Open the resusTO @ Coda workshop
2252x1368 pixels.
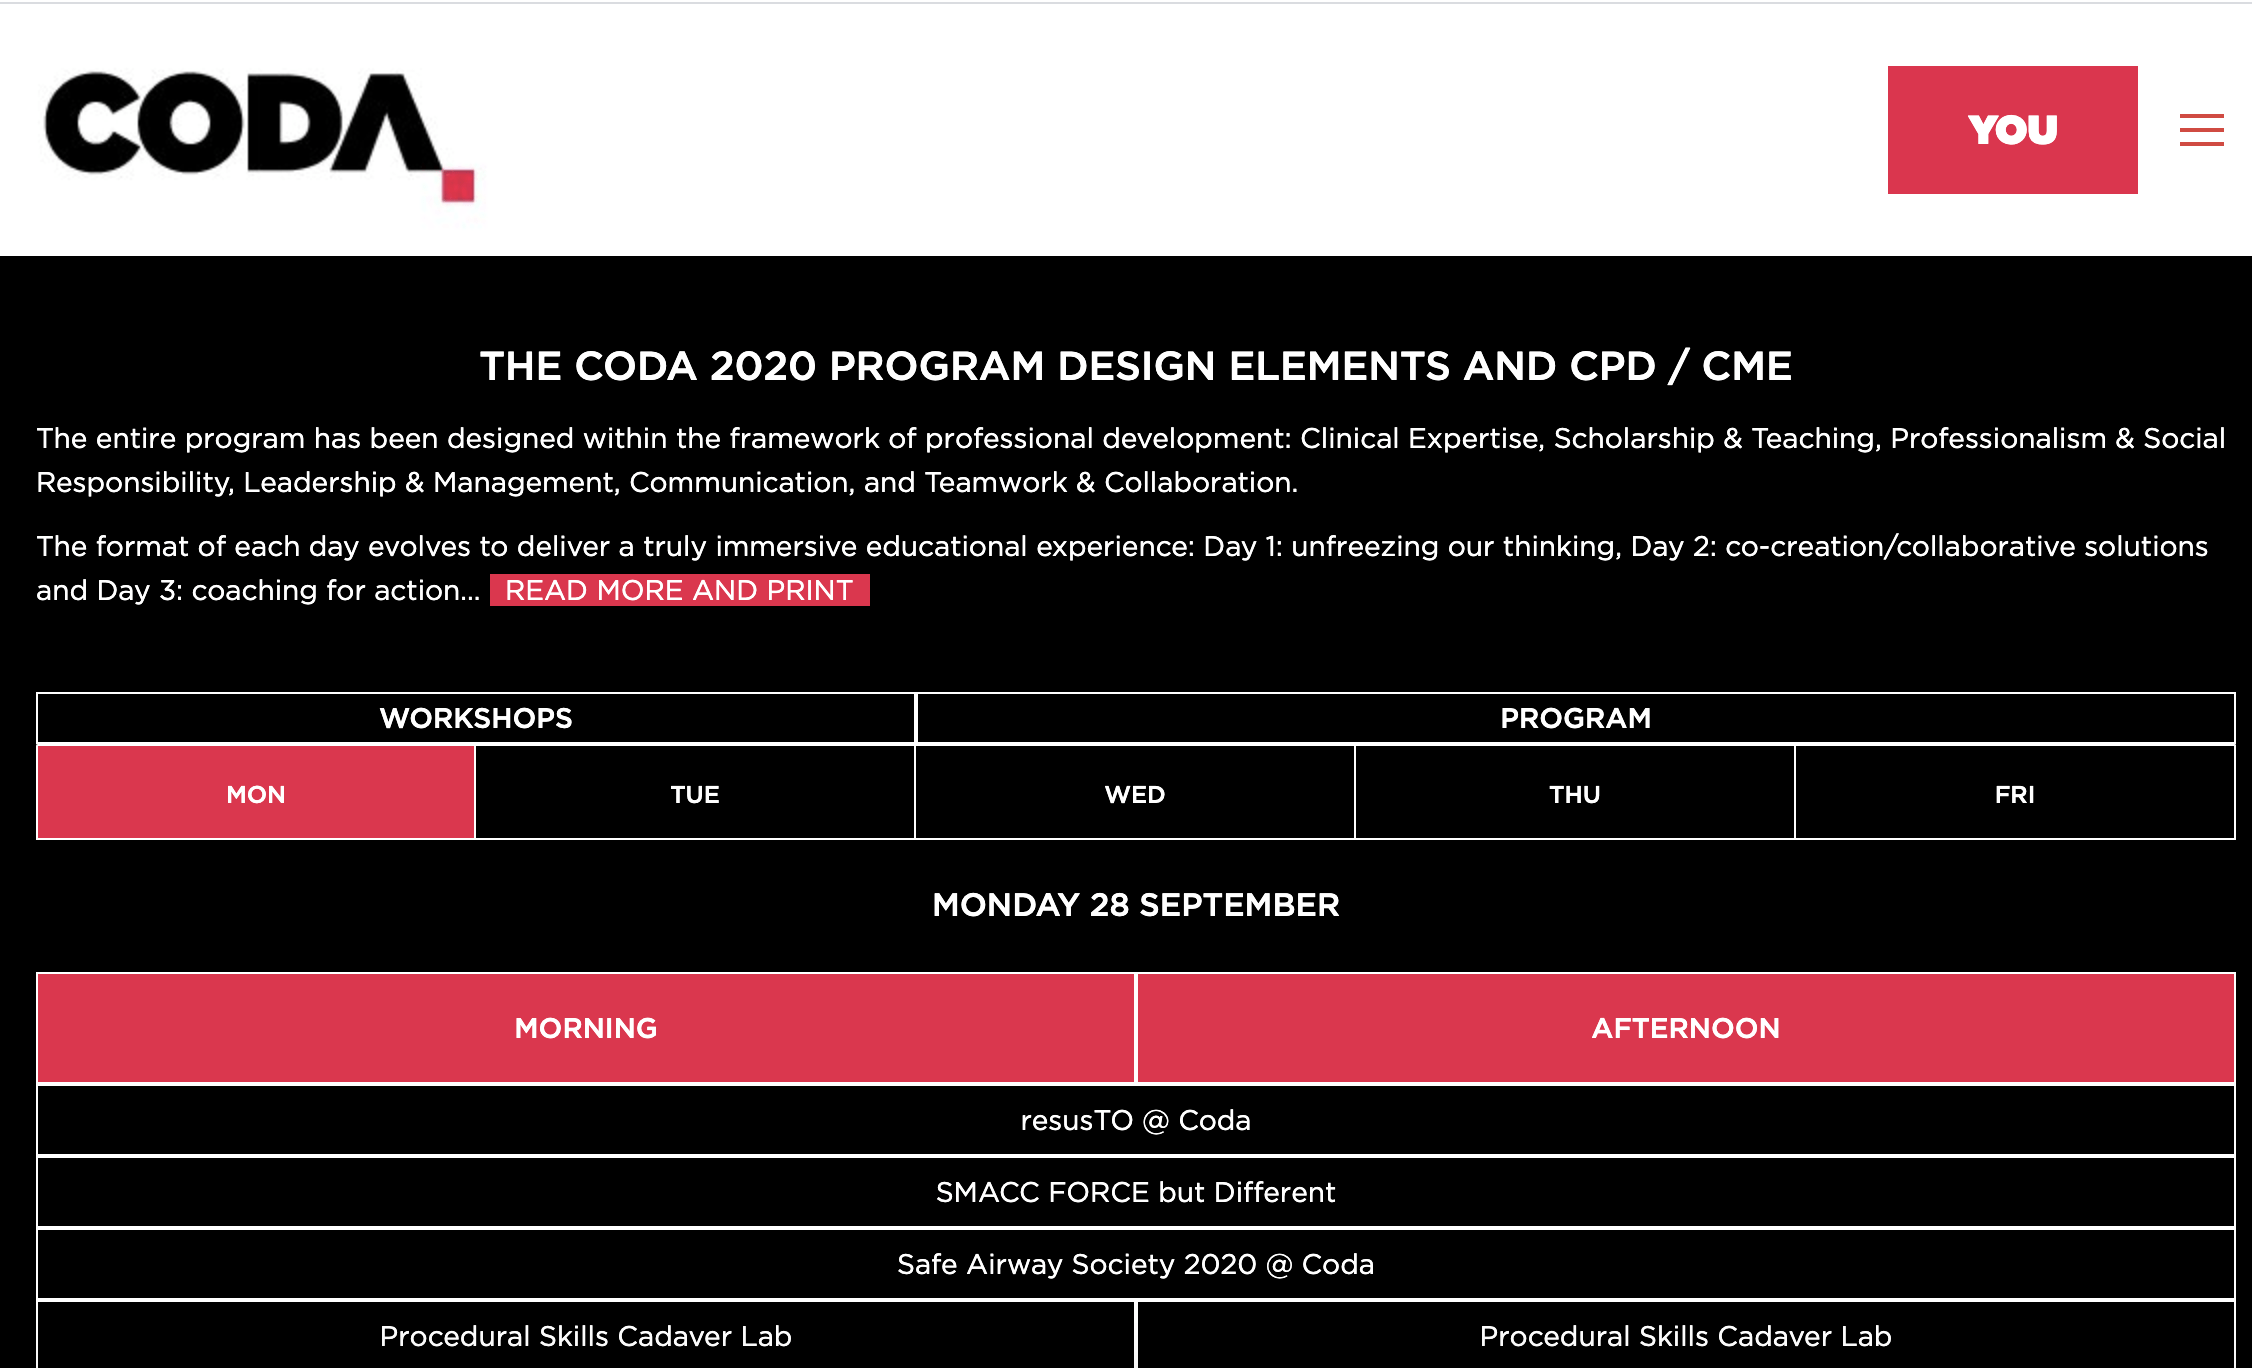tap(1133, 1120)
